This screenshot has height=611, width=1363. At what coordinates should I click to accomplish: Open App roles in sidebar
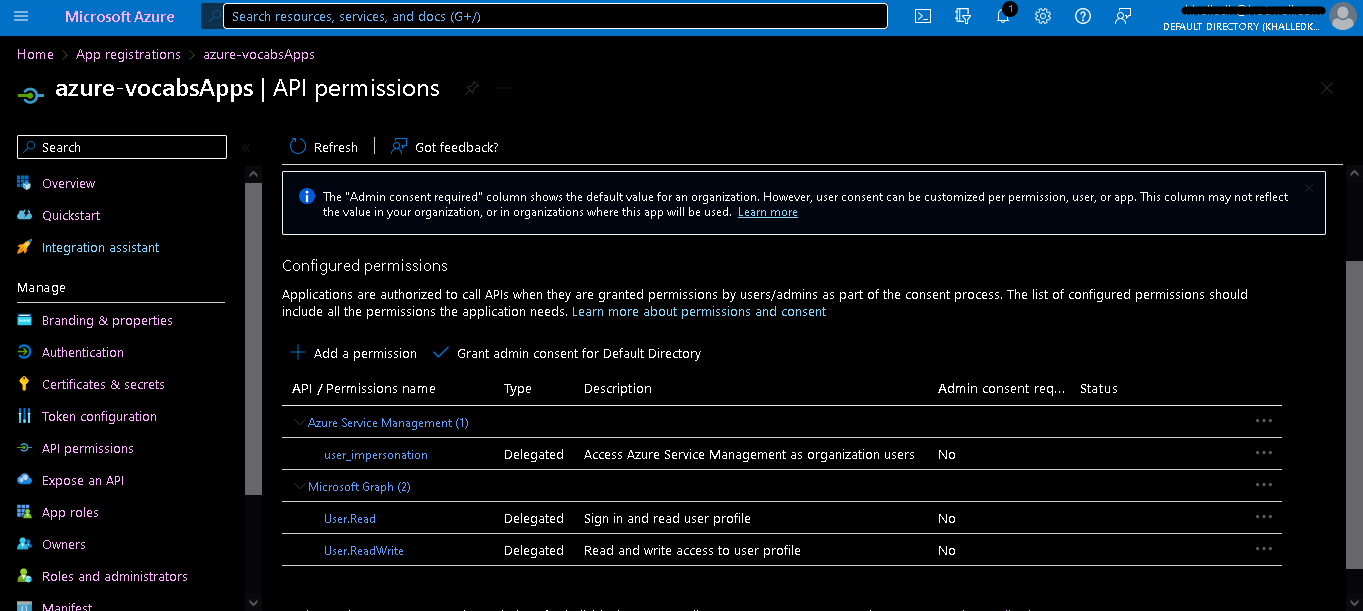pyautogui.click(x=70, y=512)
